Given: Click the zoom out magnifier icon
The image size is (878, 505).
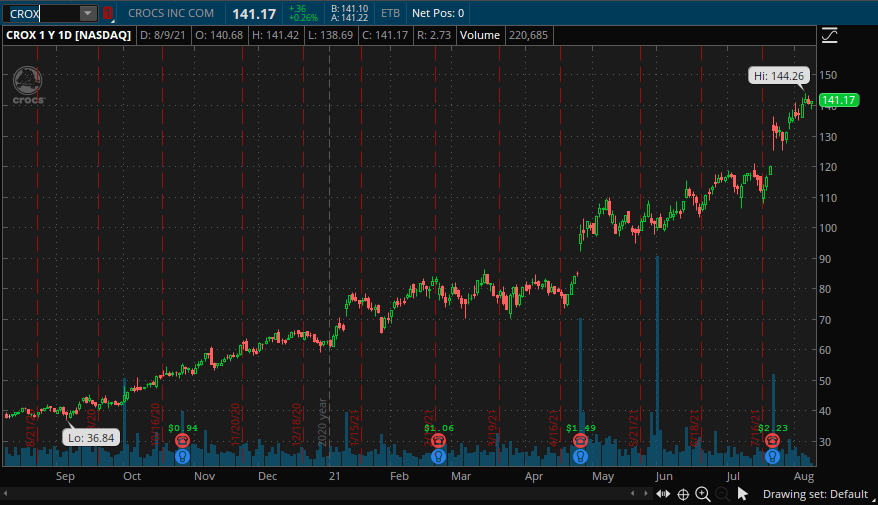Looking at the screenshot, I should [722, 494].
